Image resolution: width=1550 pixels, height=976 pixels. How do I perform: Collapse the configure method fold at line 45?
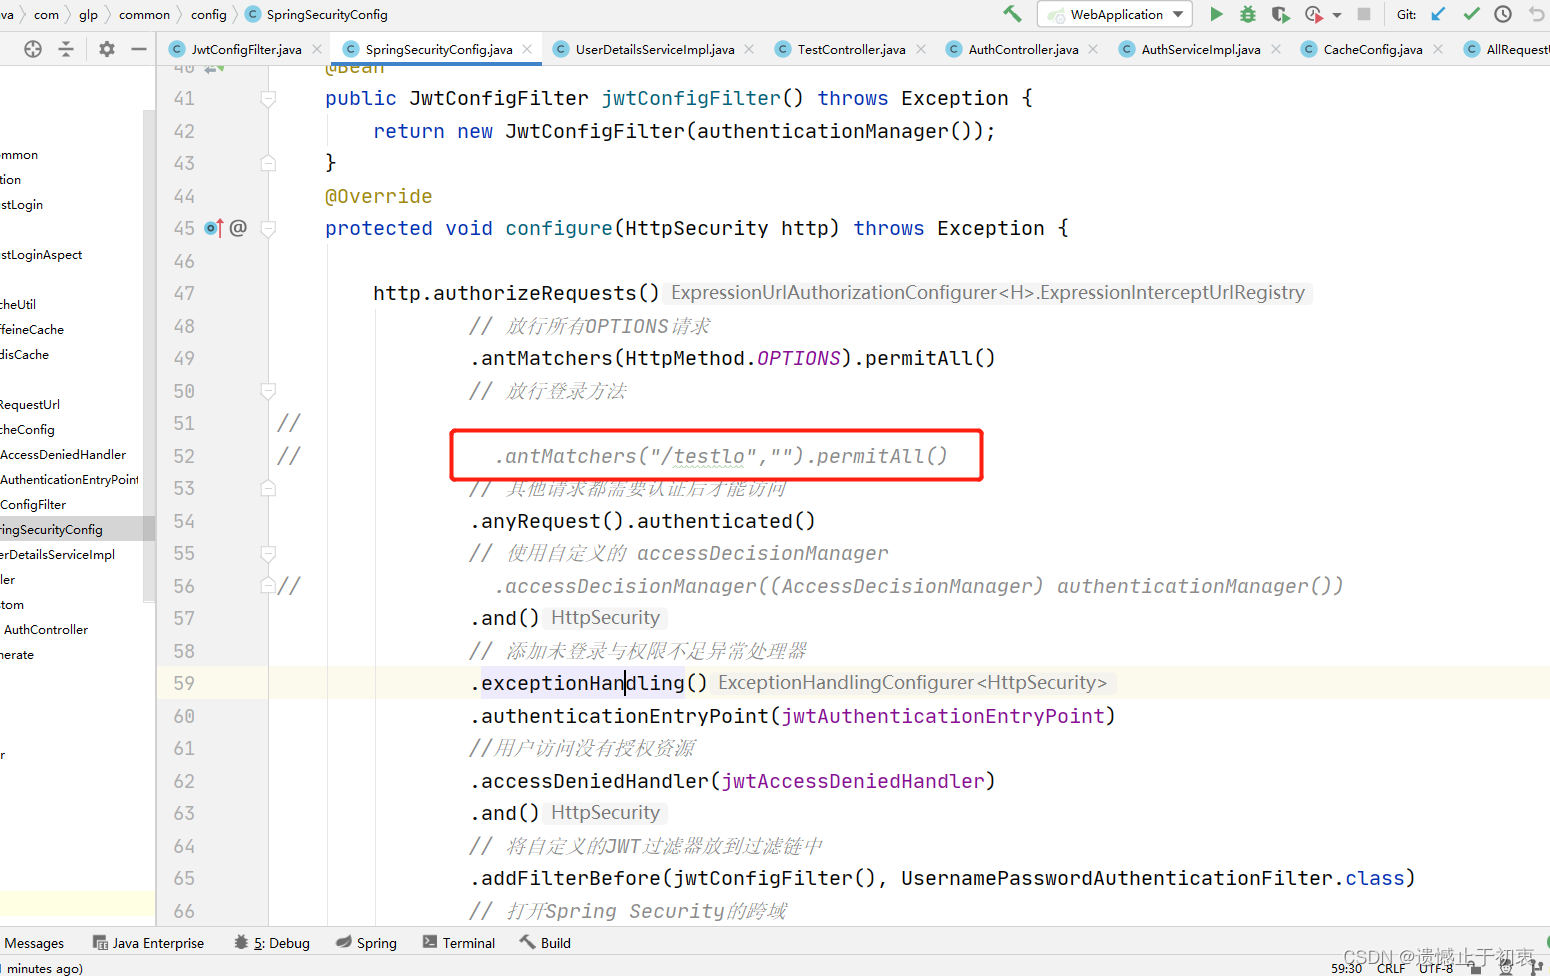(x=268, y=228)
